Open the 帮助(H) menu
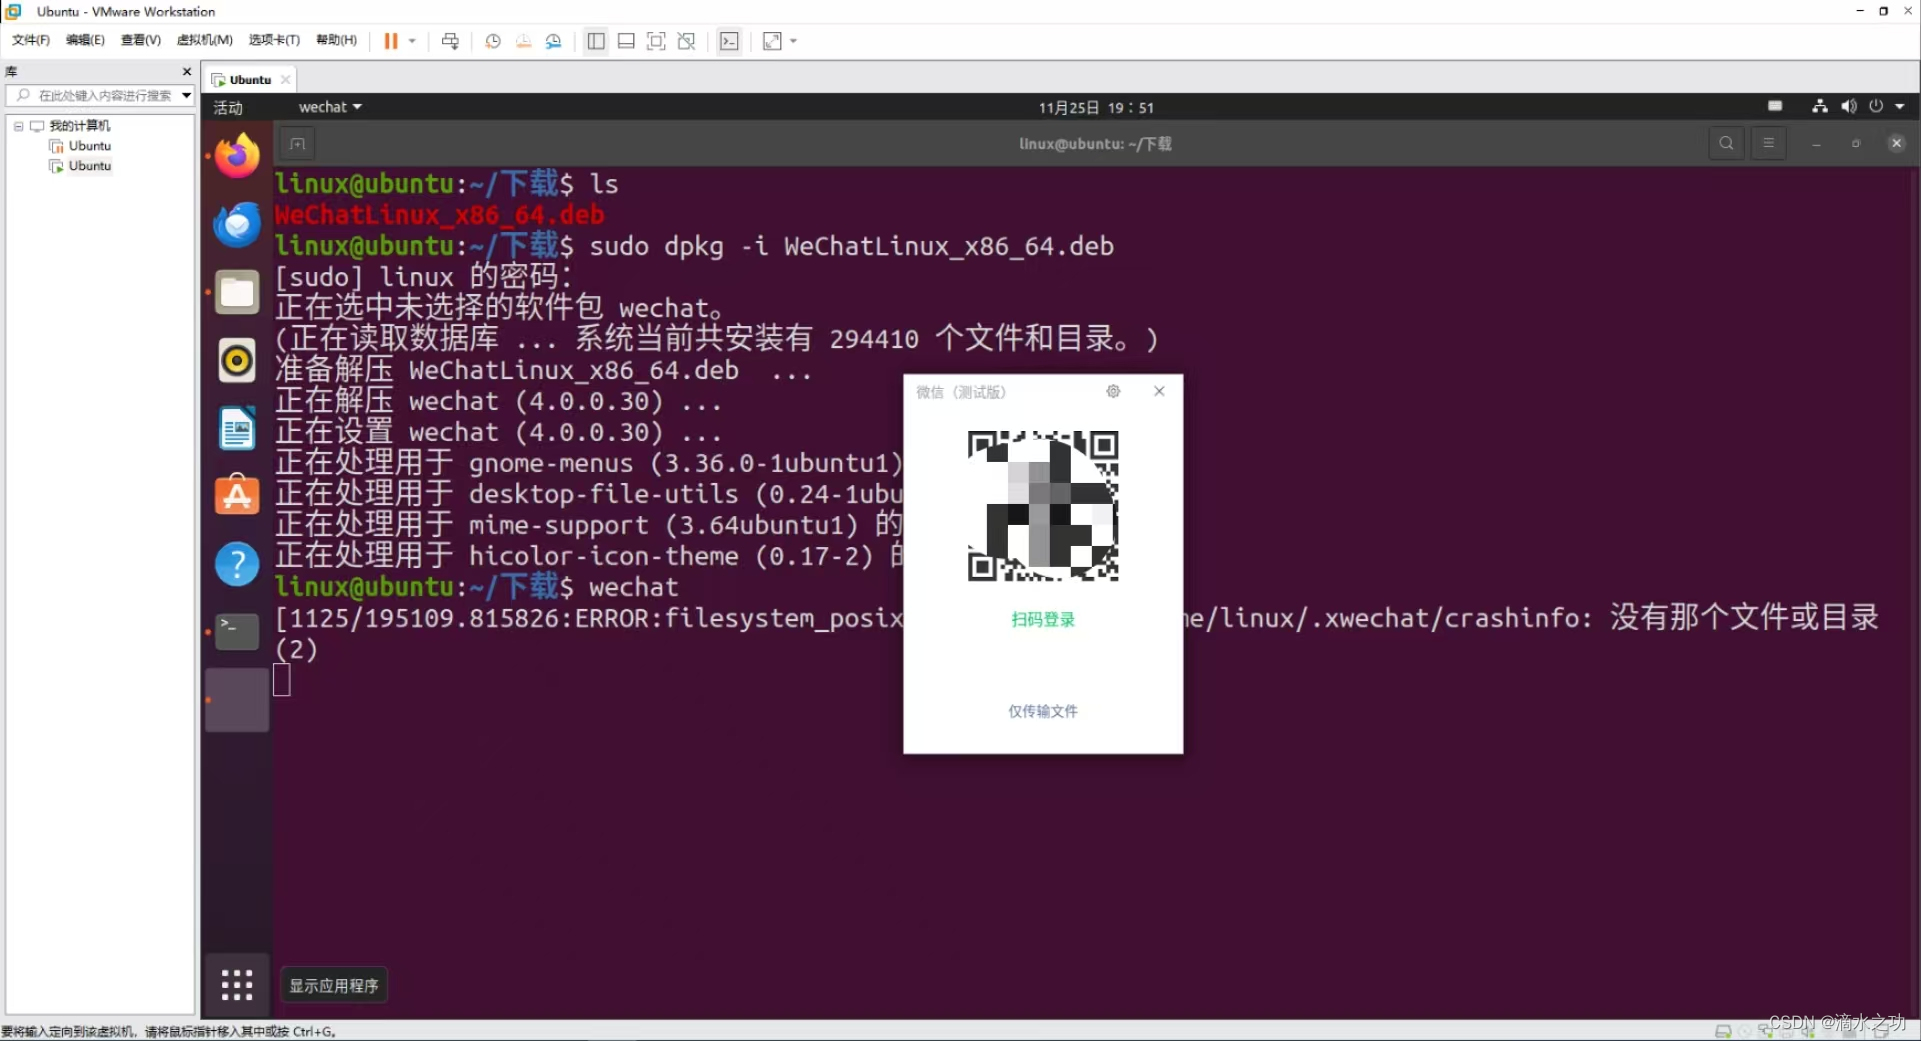Screen dimensions: 1921x1041 [x=336, y=40]
